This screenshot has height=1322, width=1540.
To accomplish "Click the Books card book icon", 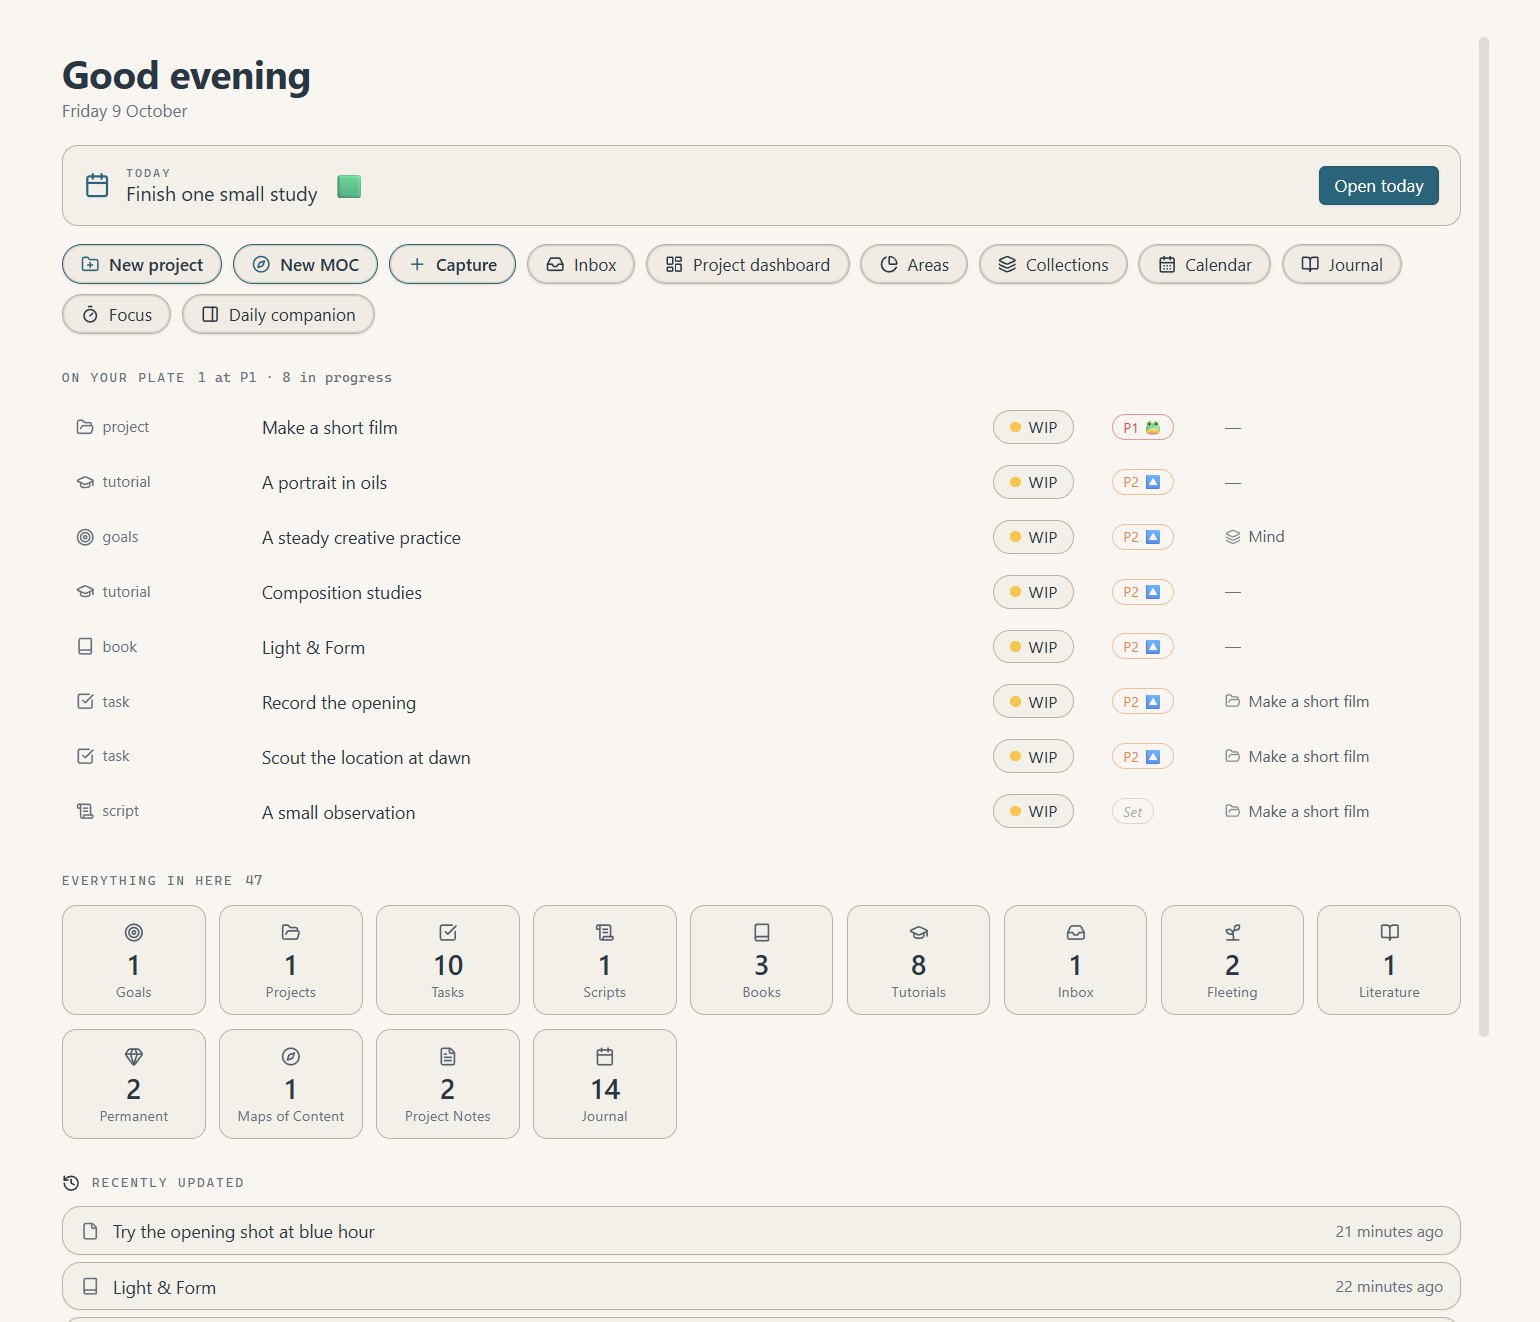I will coord(762,932).
